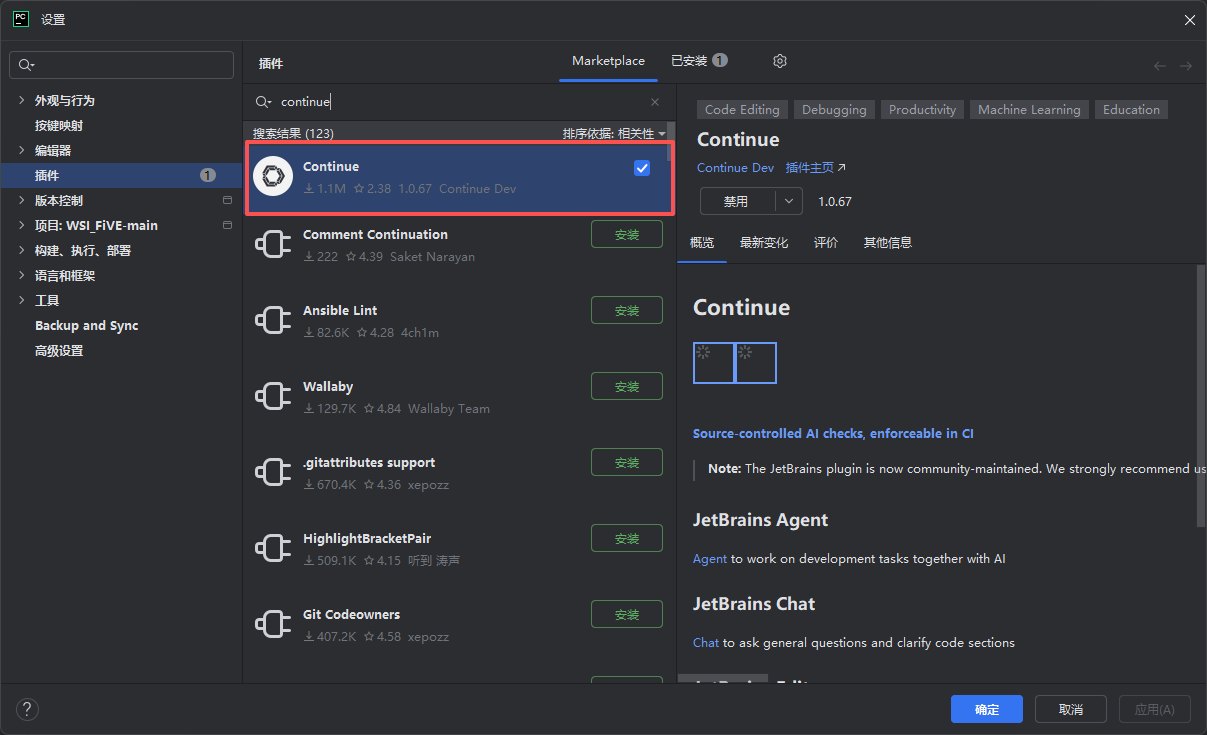The height and width of the screenshot is (735, 1207).
Task: Open the 评价 tab
Action: coord(826,243)
